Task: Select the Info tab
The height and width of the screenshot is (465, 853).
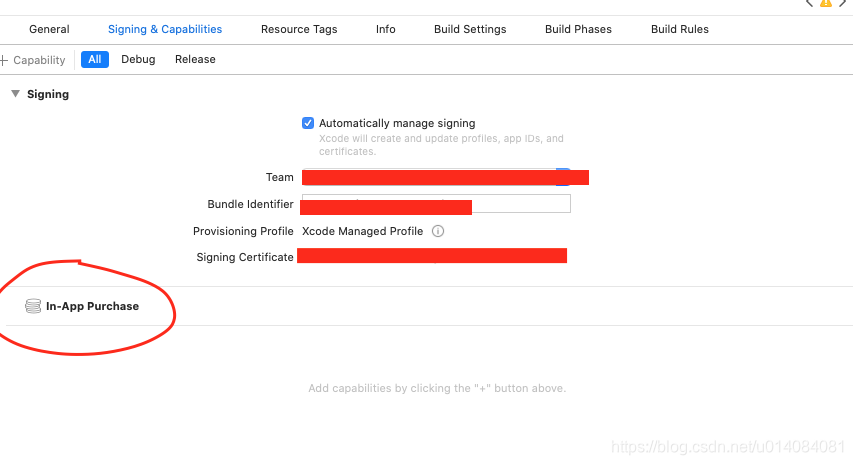Action: click(386, 30)
